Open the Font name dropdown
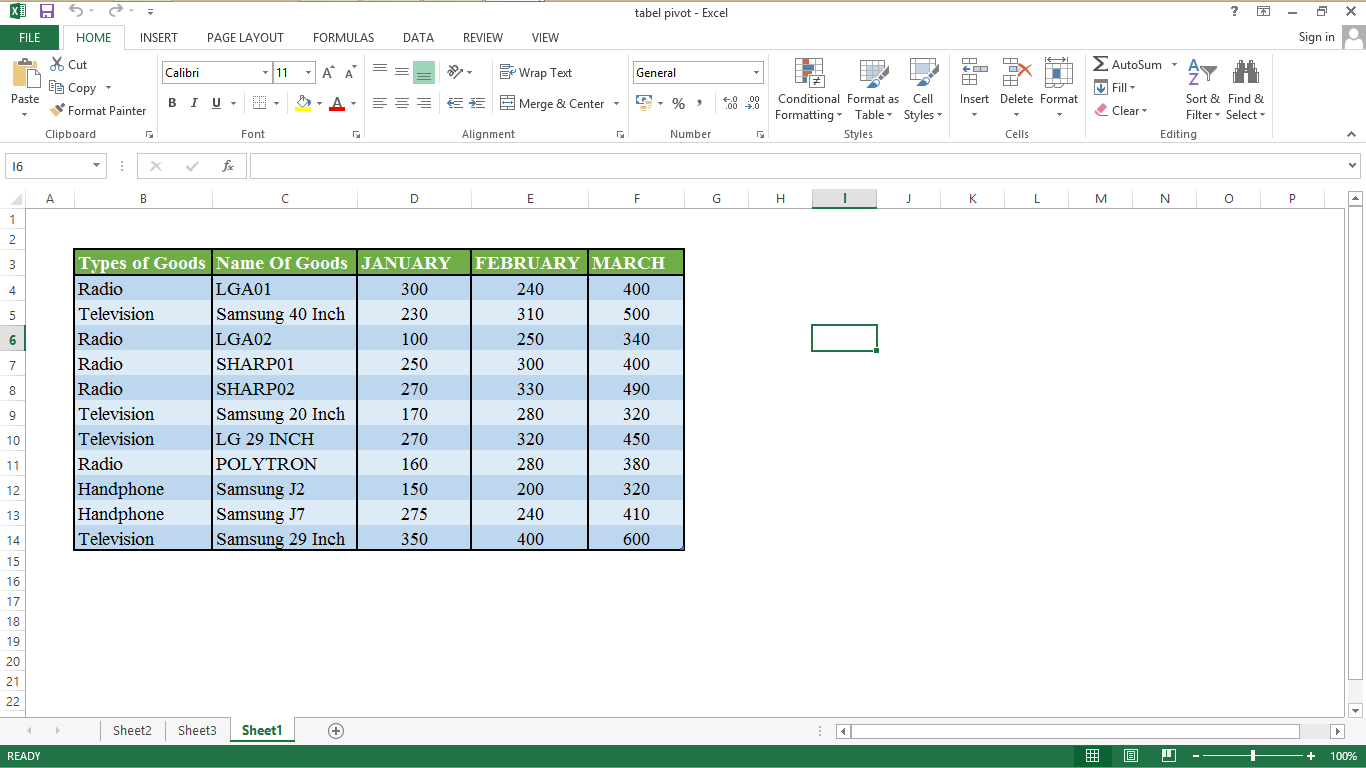Viewport: 1366px width, 768px height. pyautogui.click(x=264, y=72)
